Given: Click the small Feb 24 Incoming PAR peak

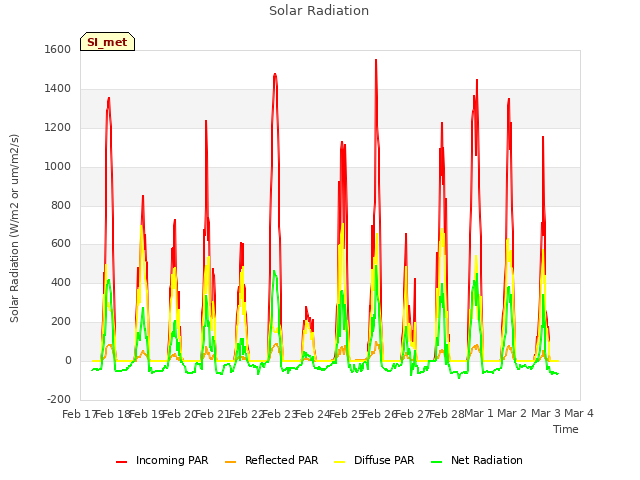Looking at the screenshot, I should point(306,307).
